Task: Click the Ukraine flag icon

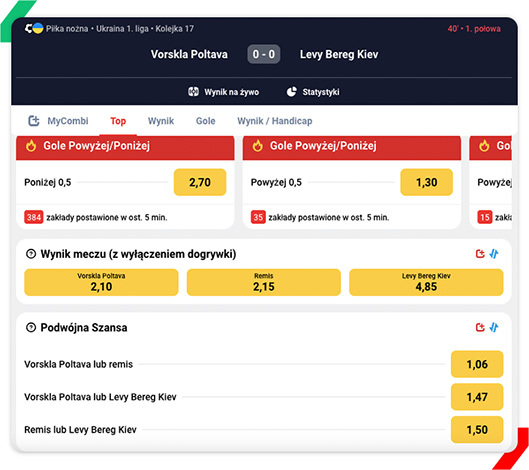Action: coord(38,28)
